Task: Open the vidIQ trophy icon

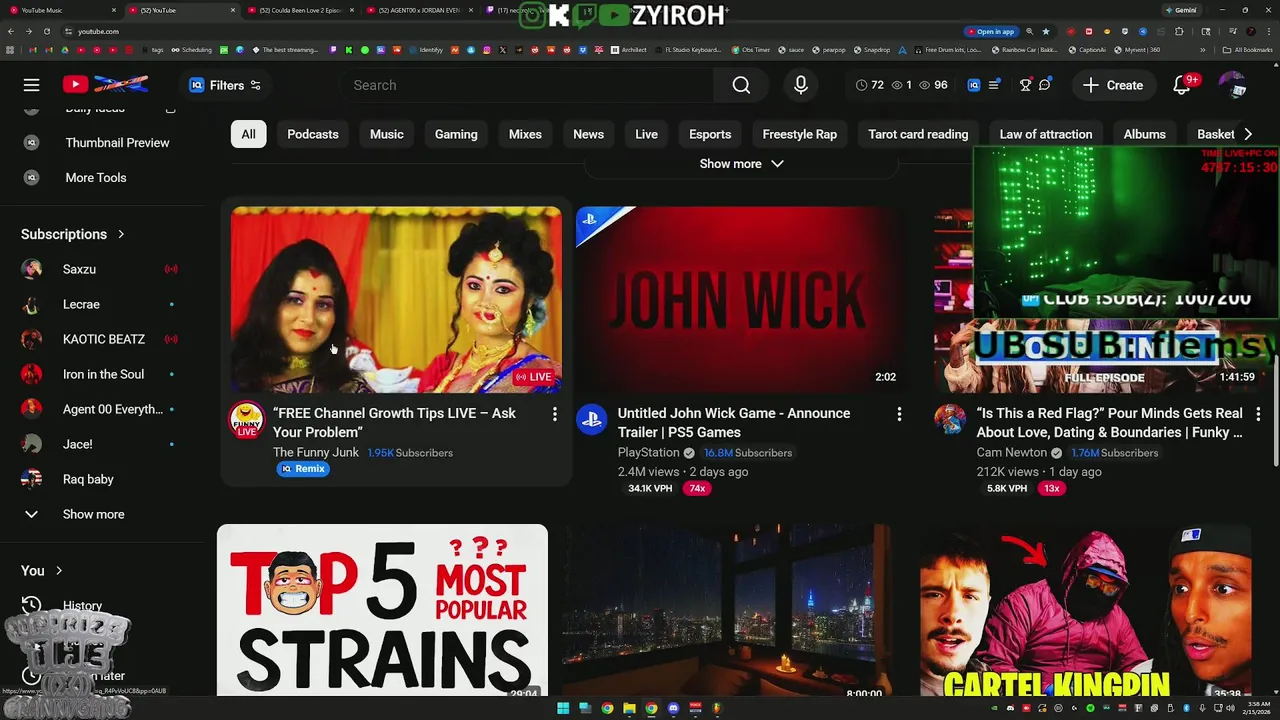Action: pos(1025,85)
